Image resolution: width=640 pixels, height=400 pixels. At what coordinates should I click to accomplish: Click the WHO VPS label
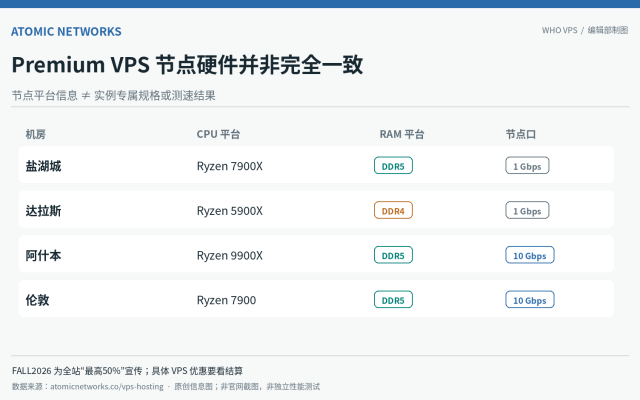pos(559,30)
